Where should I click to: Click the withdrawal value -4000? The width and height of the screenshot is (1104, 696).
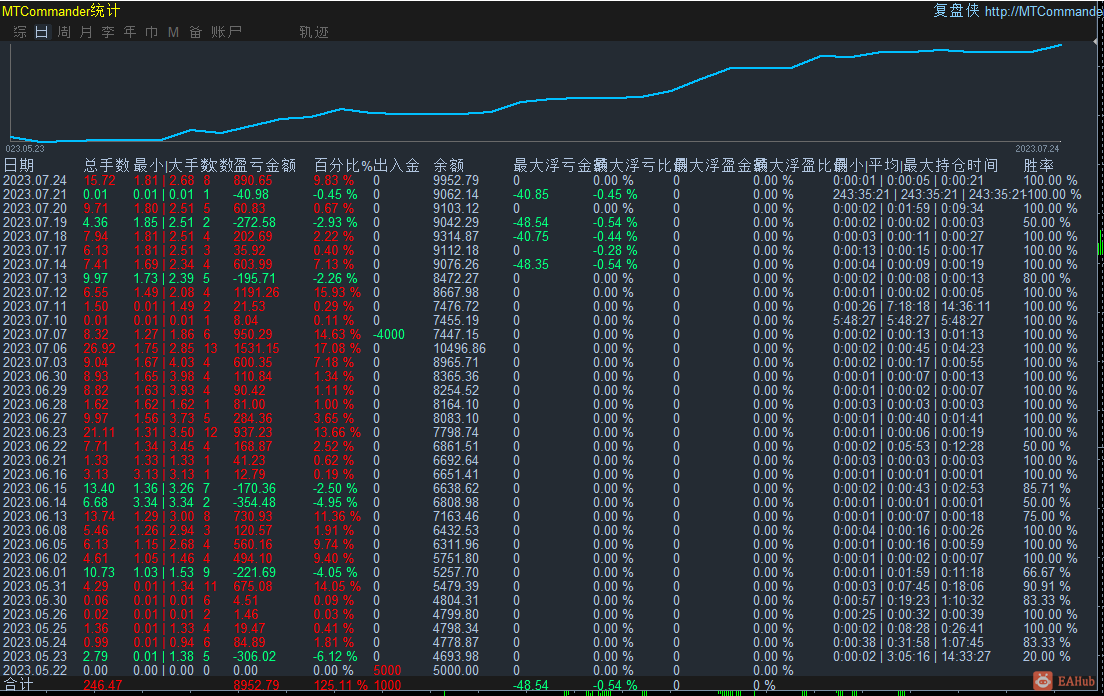point(389,334)
